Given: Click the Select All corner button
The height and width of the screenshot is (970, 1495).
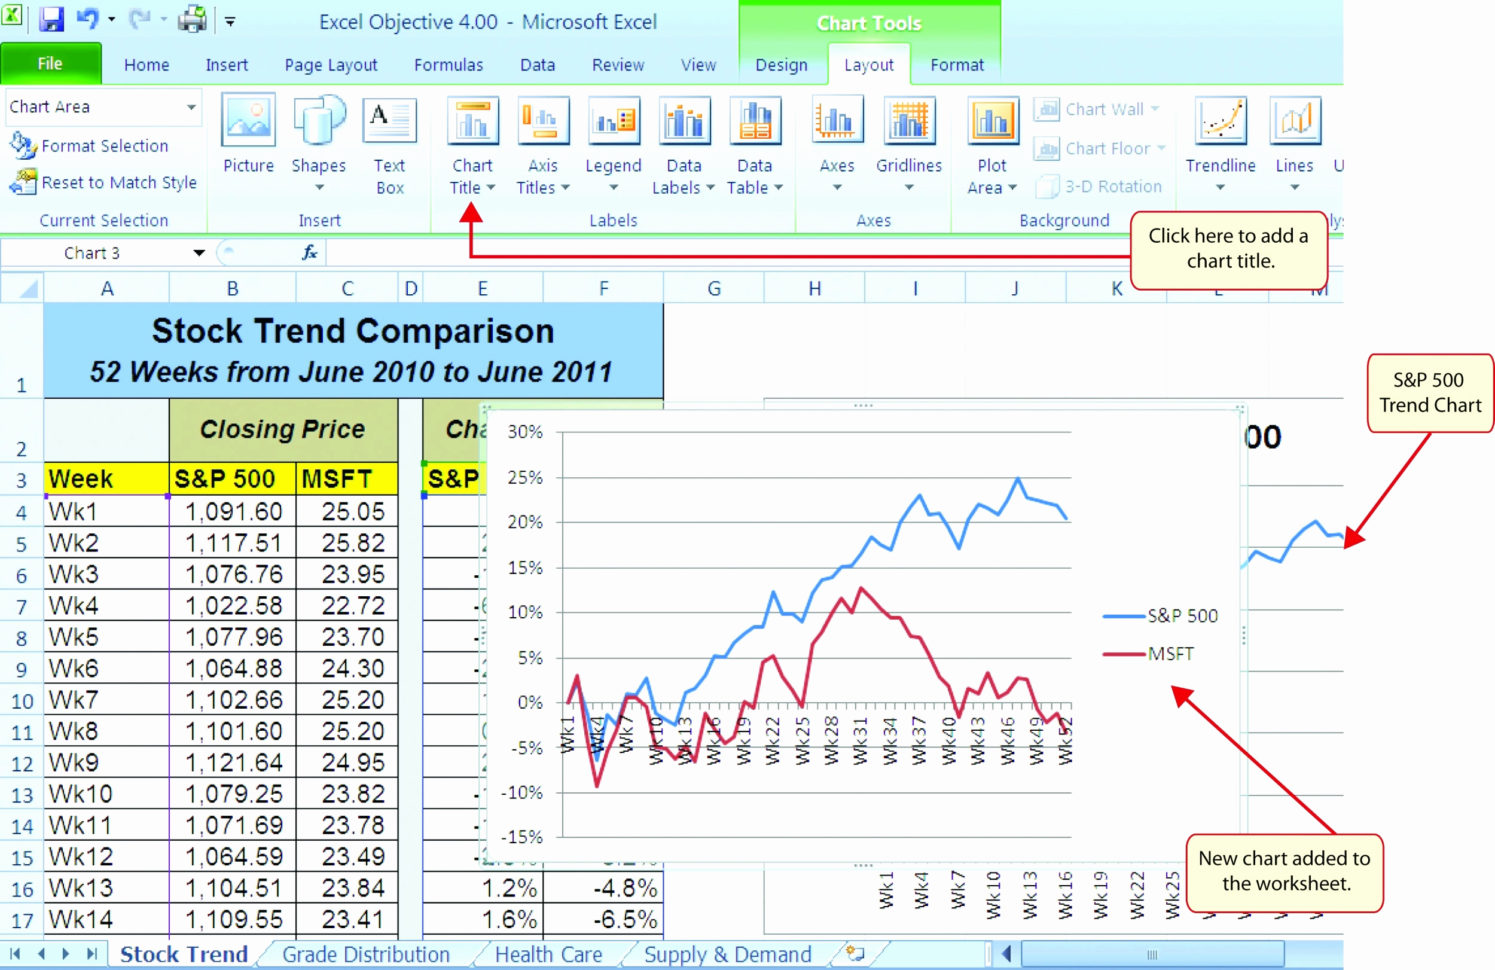Looking at the screenshot, I should pyautogui.click(x=22, y=289).
